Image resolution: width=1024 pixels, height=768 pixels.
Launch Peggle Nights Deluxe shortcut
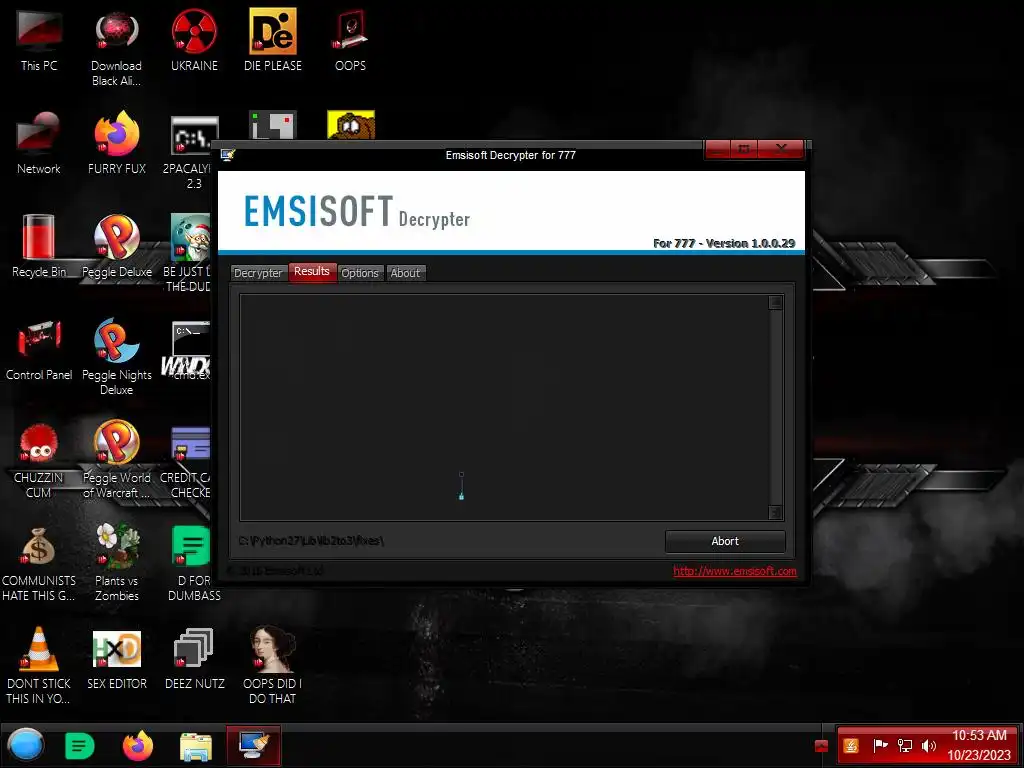pyautogui.click(x=117, y=358)
